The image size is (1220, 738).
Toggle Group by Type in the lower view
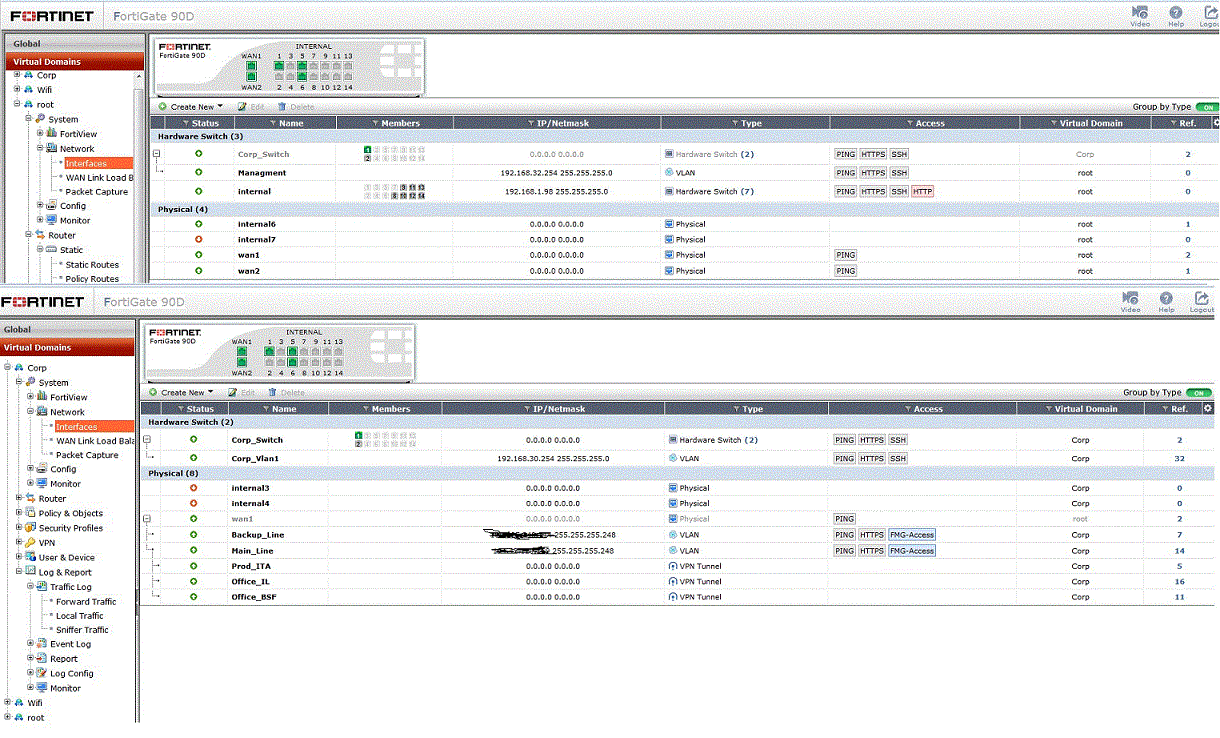[1197, 393]
